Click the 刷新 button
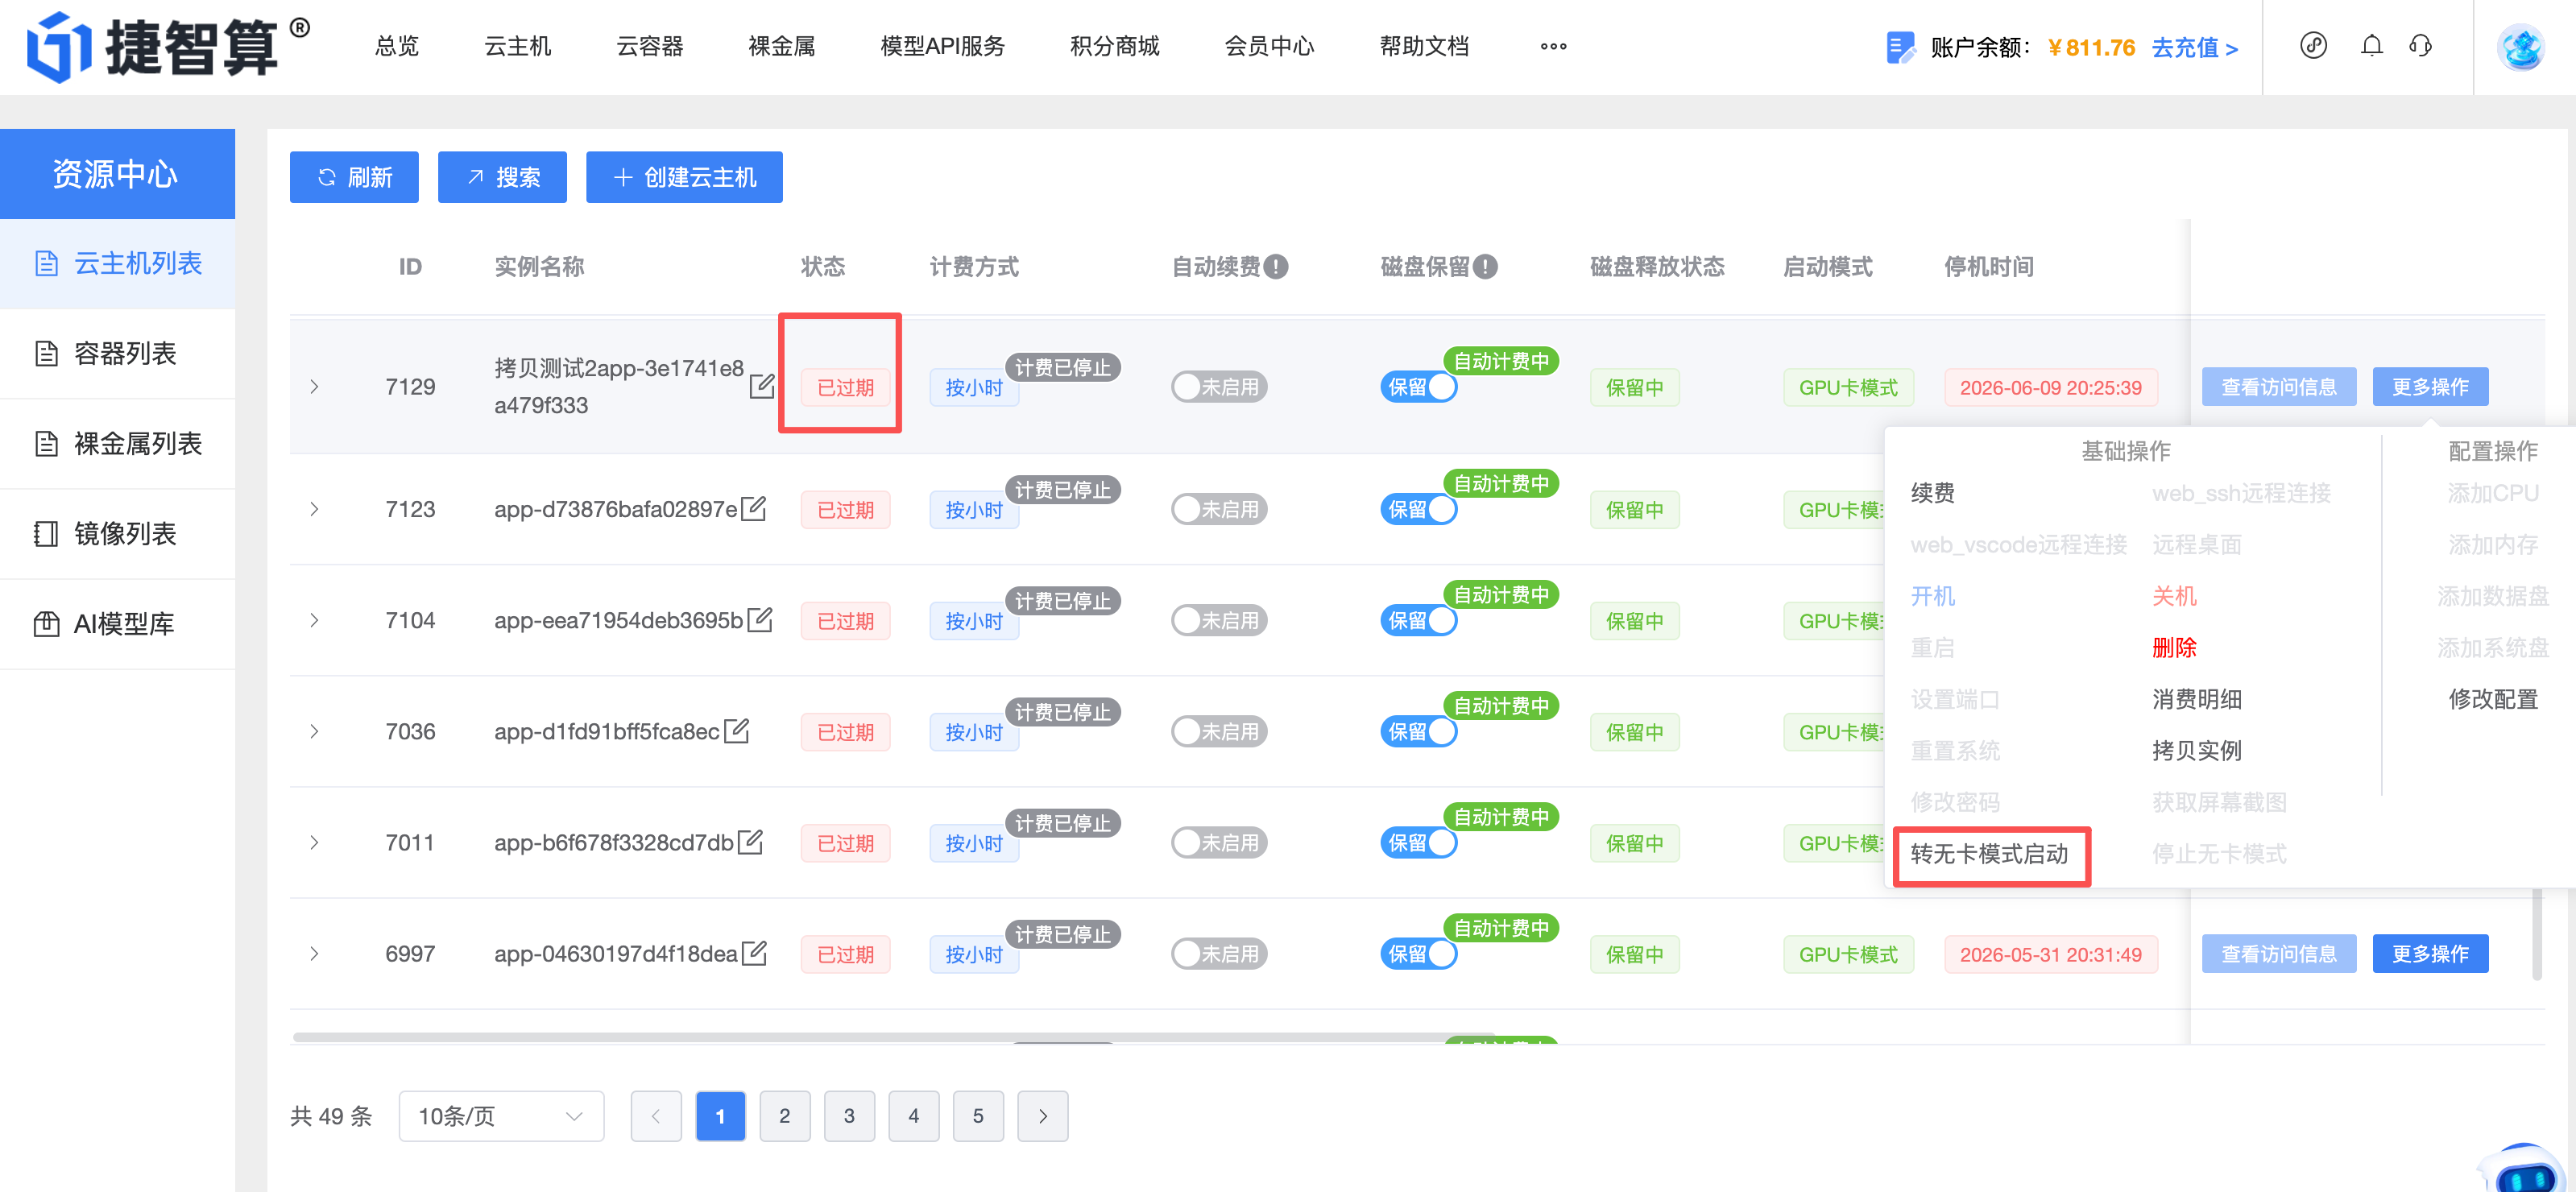Screen dimensions: 2576x1192 point(354,177)
